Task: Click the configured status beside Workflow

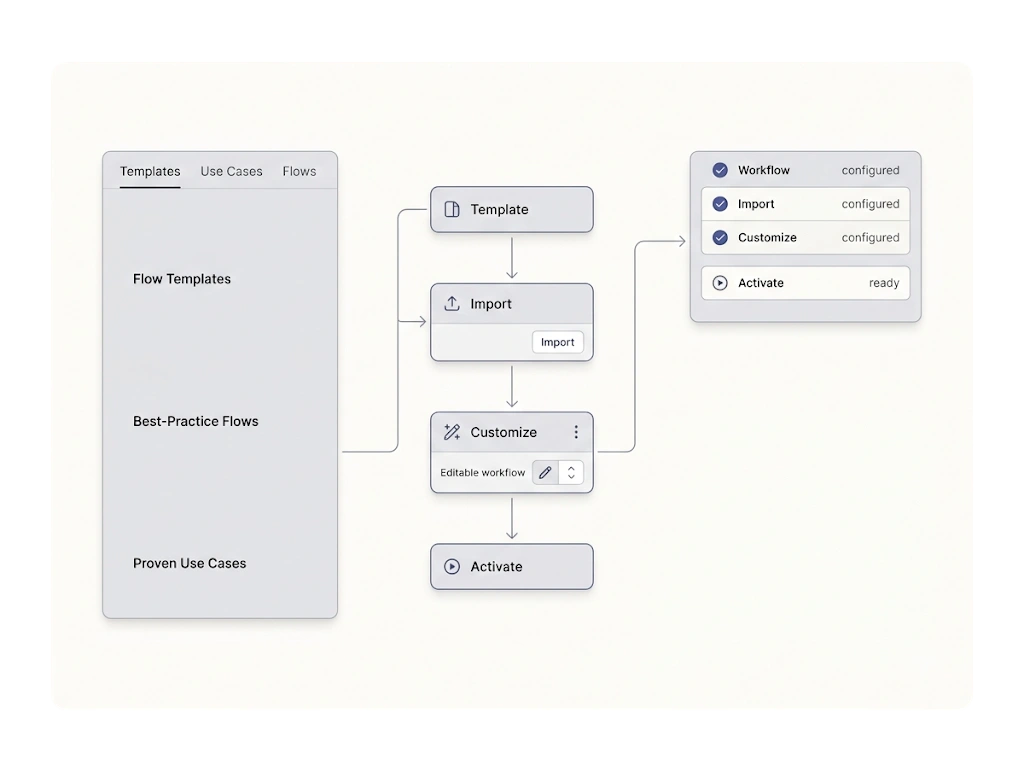Action: point(871,170)
